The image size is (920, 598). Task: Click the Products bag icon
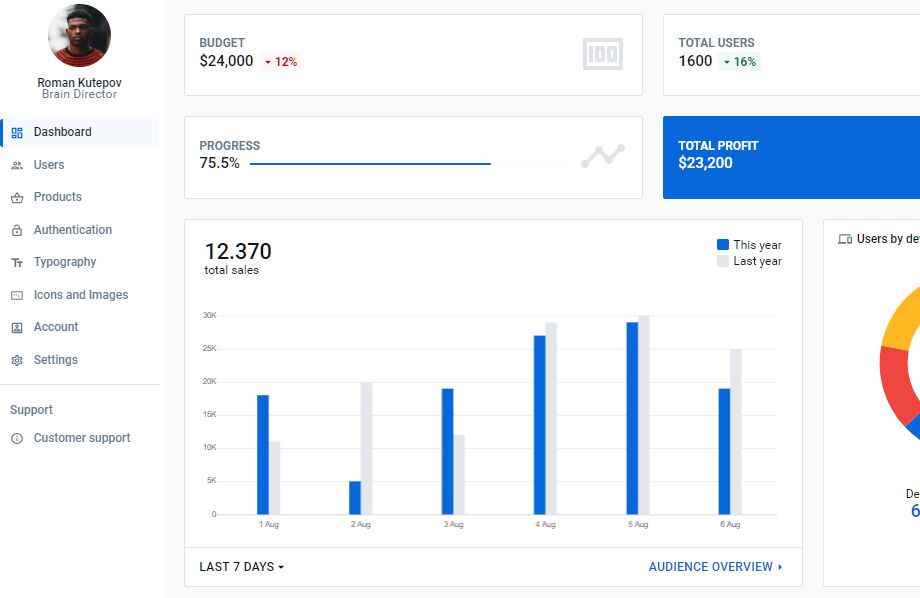(17, 197)
